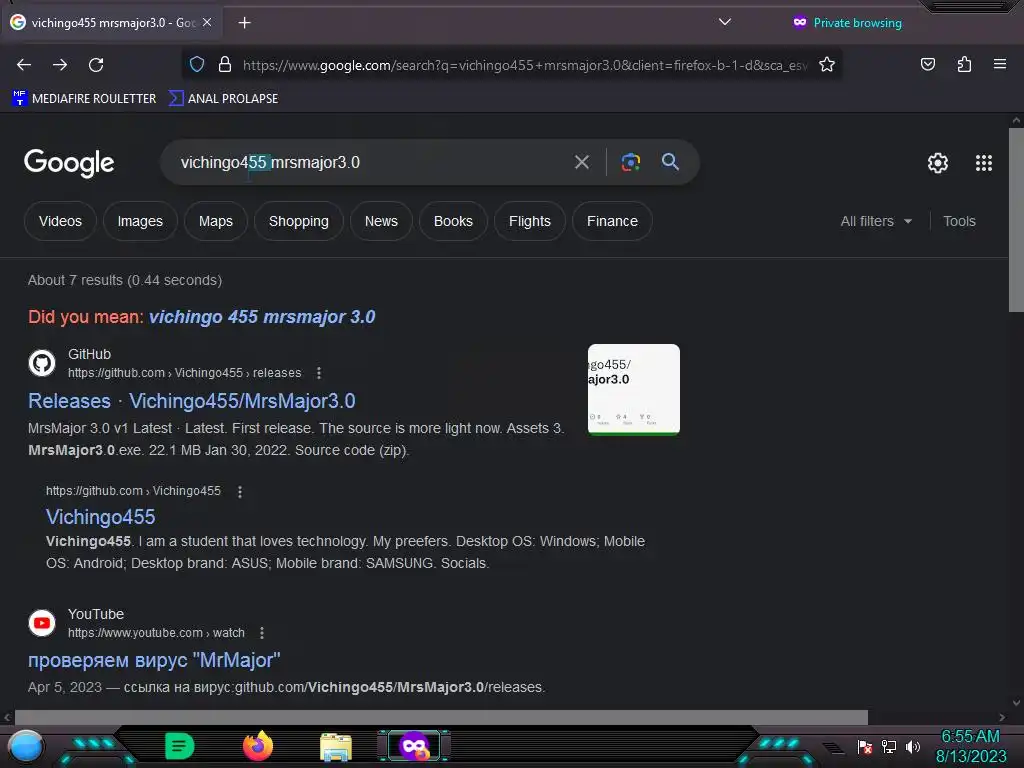Viewport: 1024px width, 768px height.
Task: Open the second bookmark in toolbar
Action: [223, 99]
